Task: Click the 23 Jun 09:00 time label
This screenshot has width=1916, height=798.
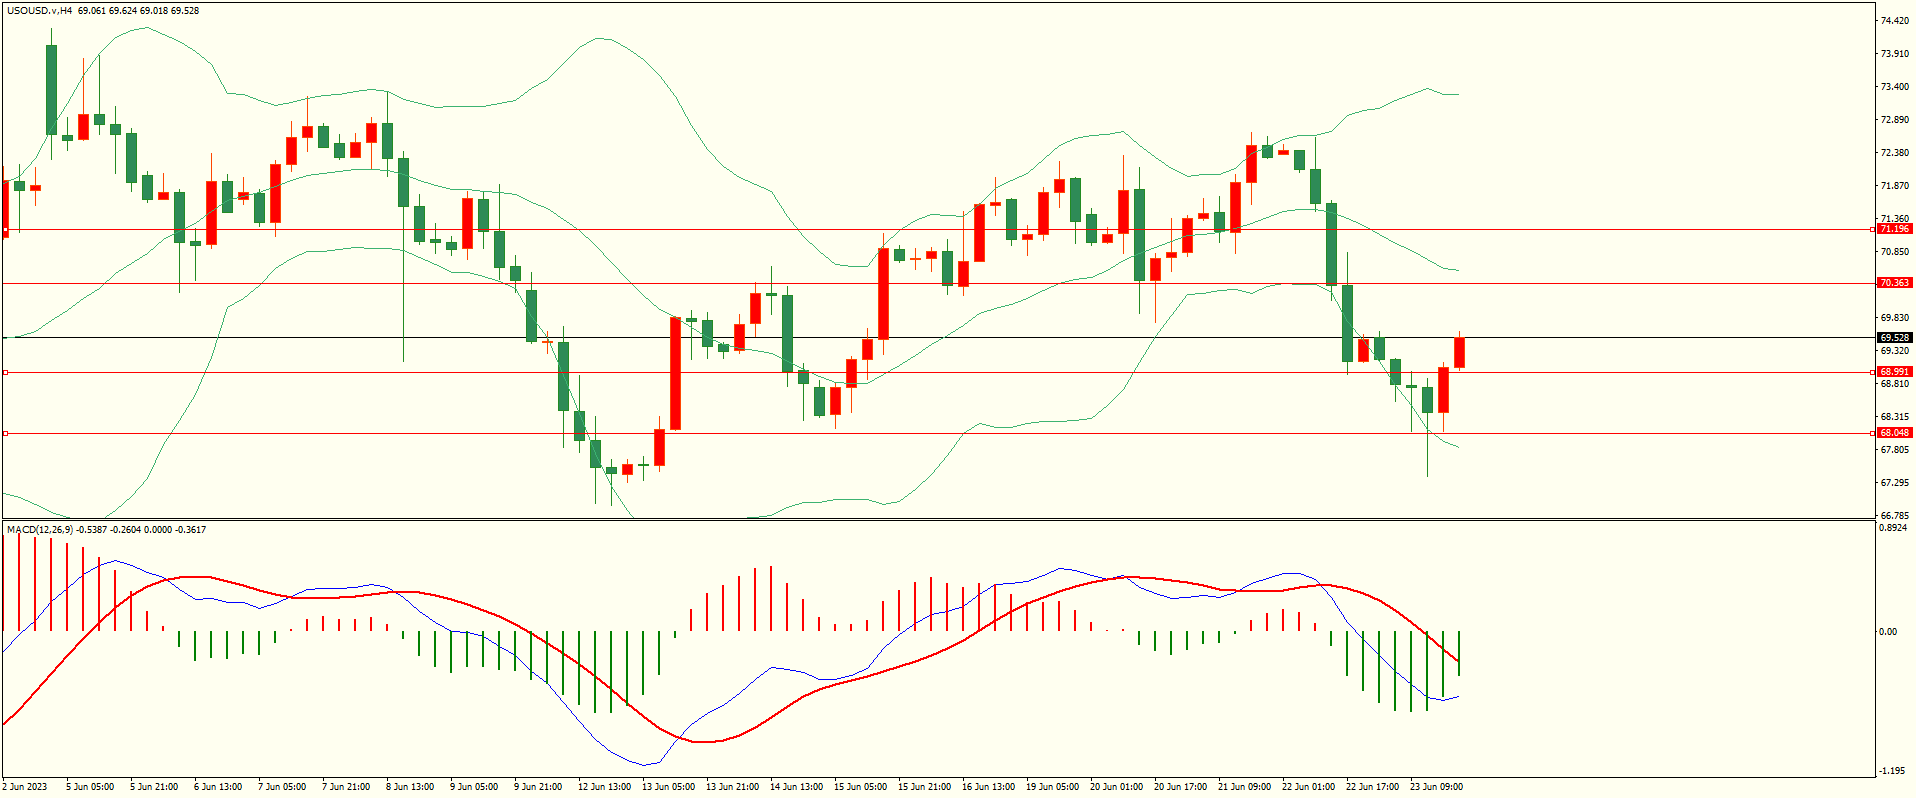Action: pyautogui.click(x=1436, y=787)
